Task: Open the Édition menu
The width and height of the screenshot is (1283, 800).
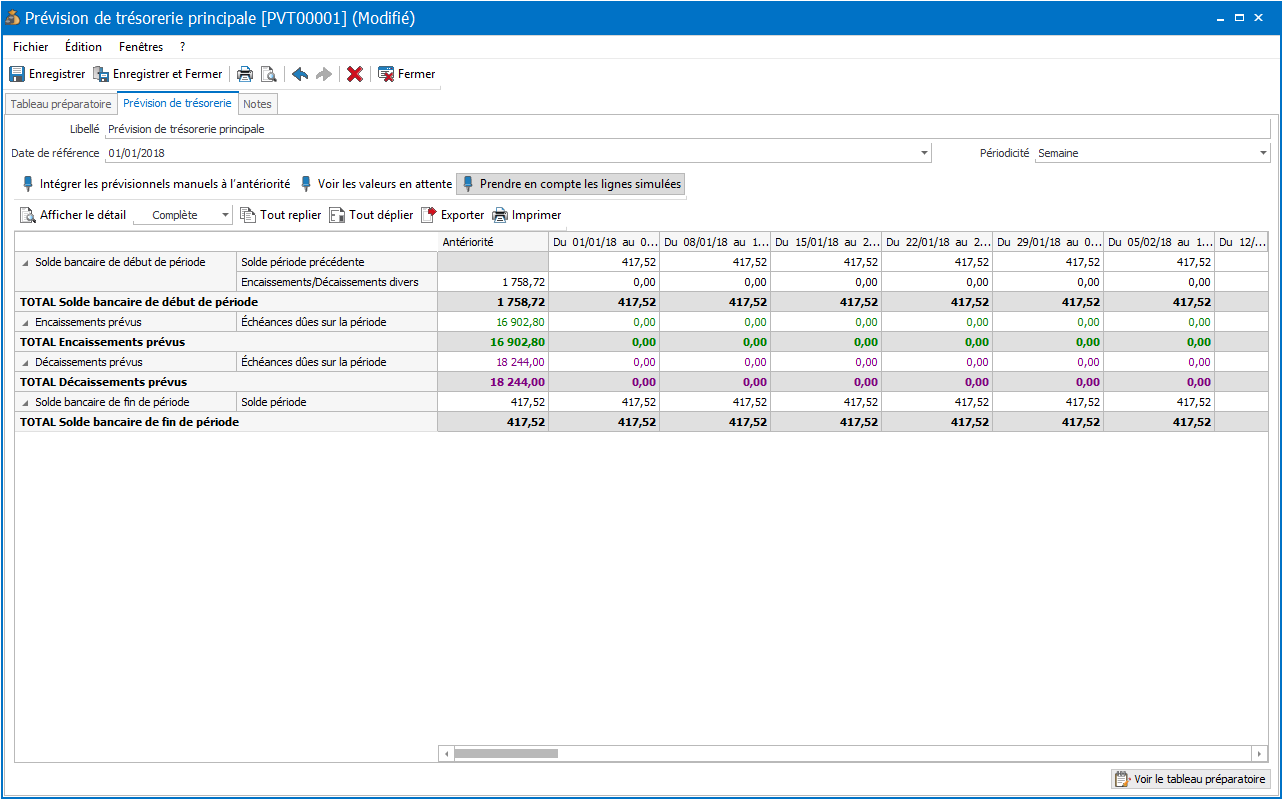Action: (83, 47)
